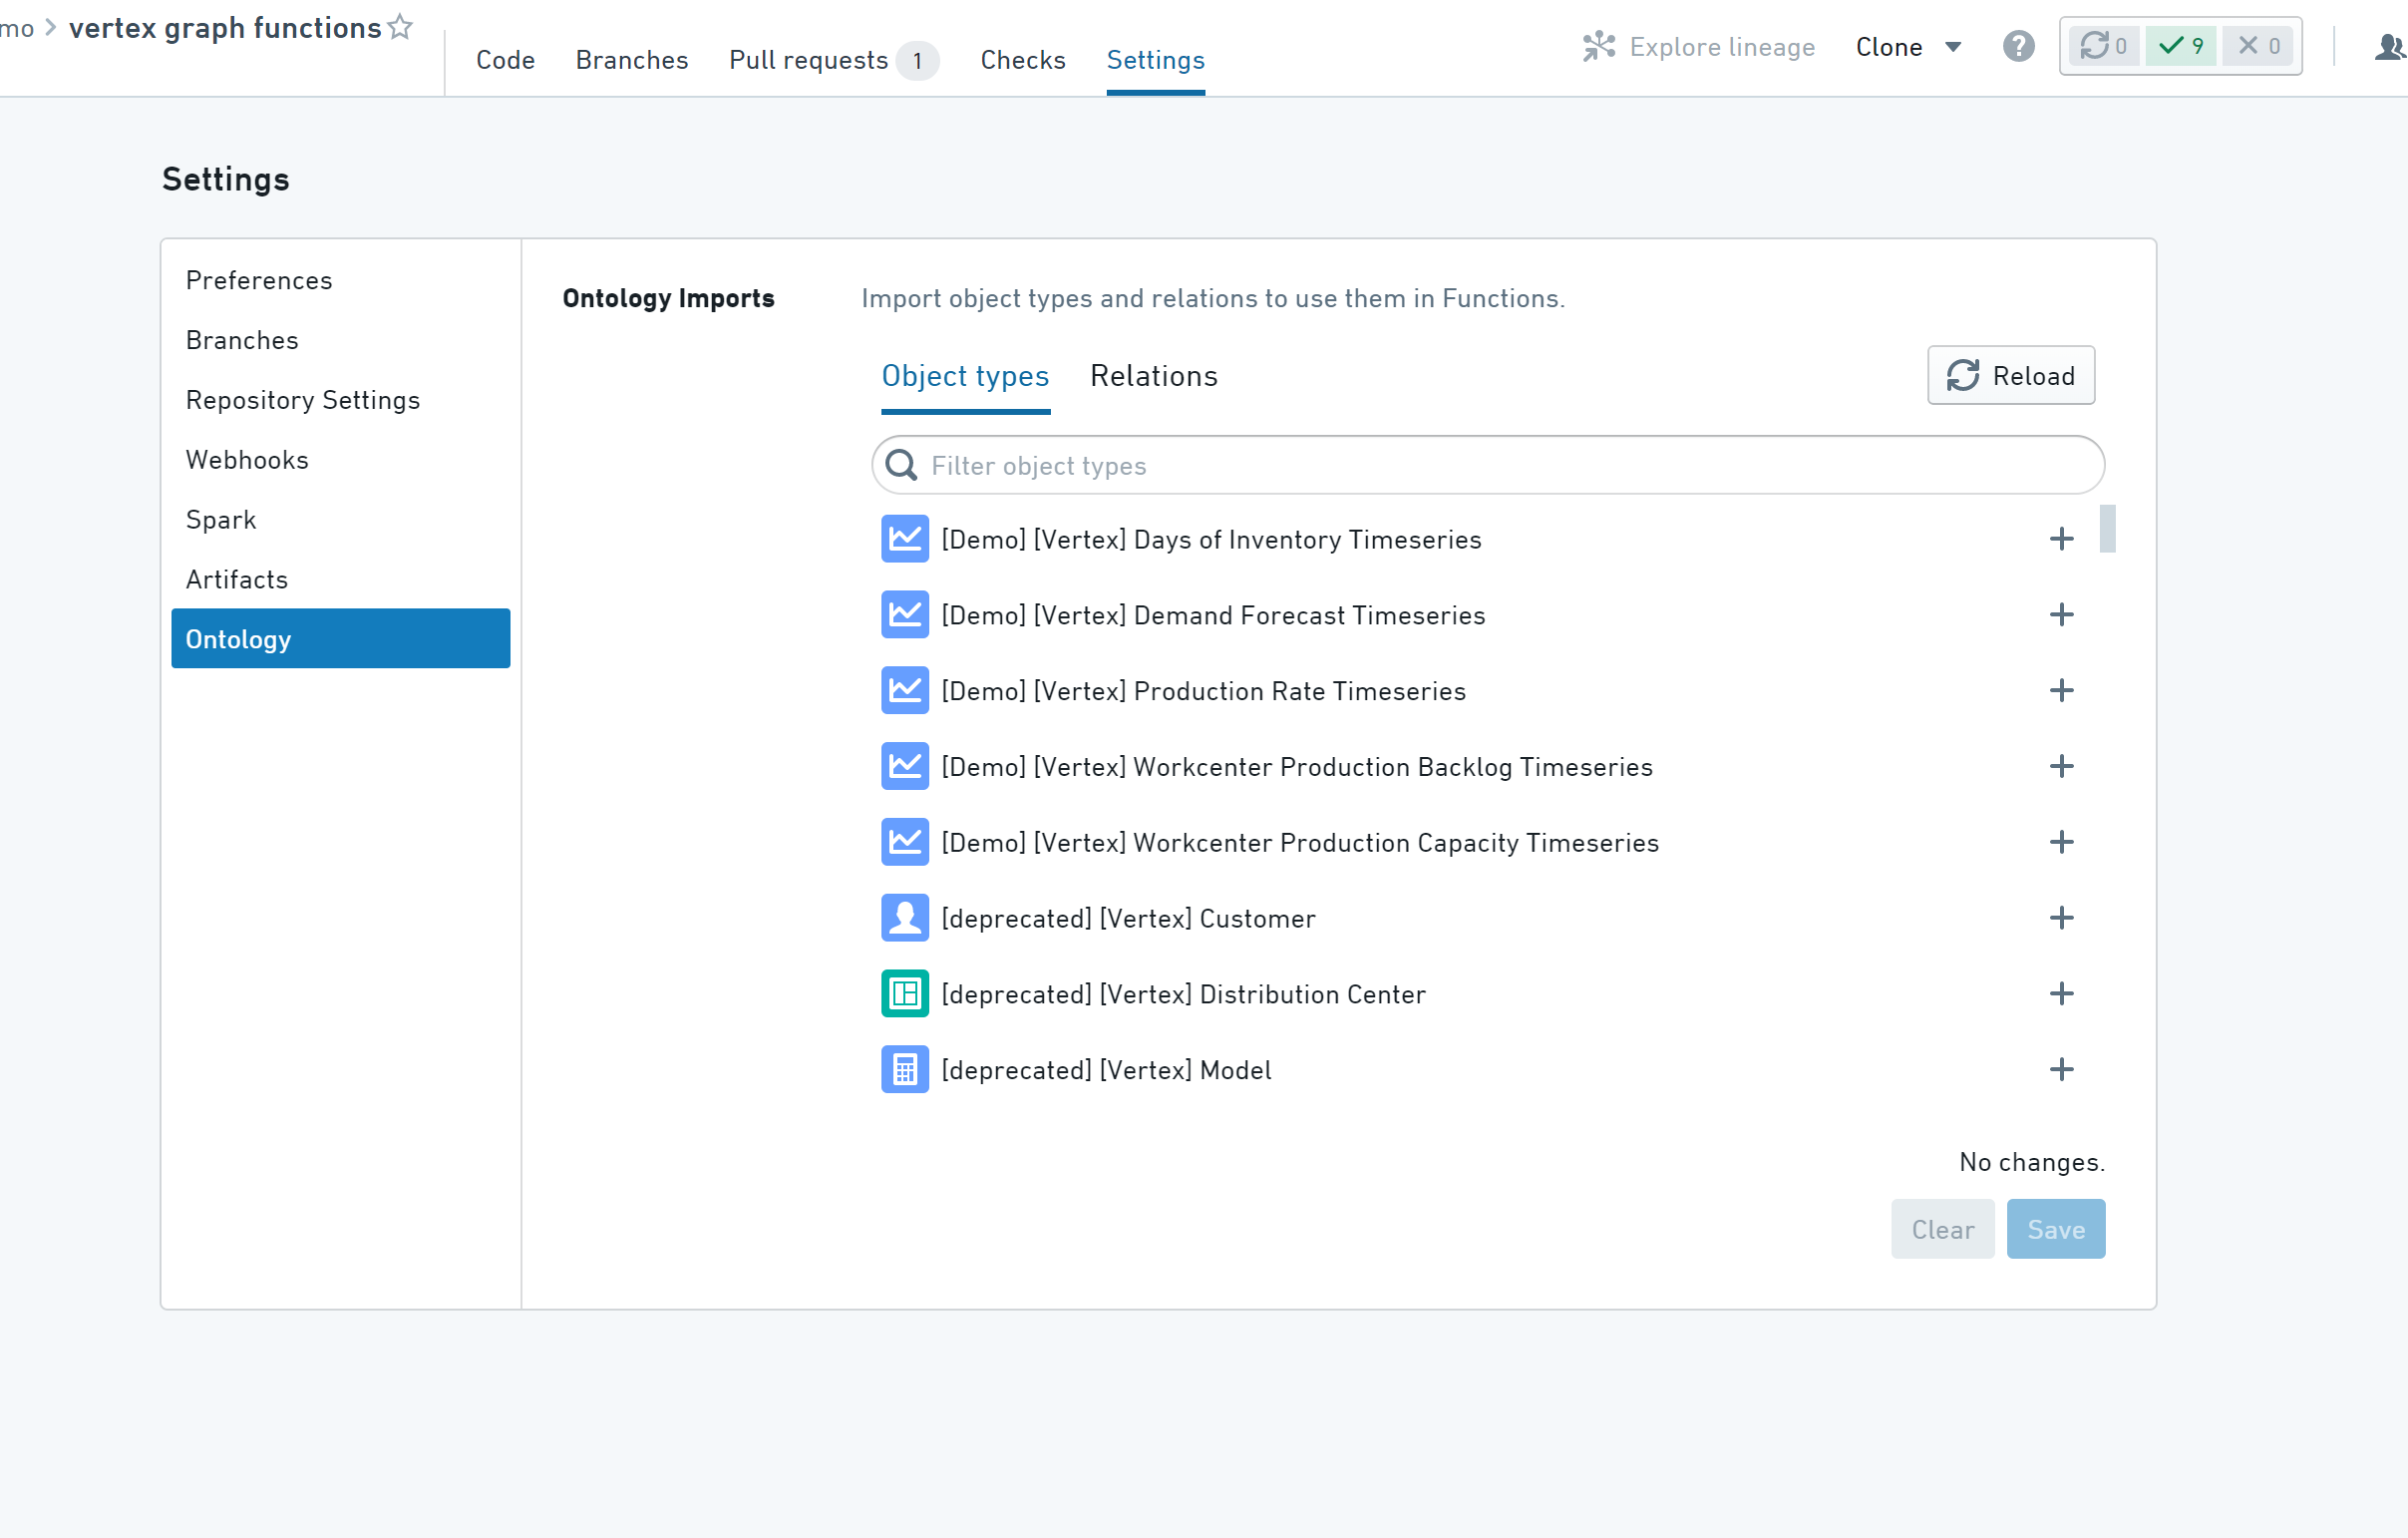This screenshot has height=1538, width=2408.
Task: Select Ontology settings section
Action: 341,638
